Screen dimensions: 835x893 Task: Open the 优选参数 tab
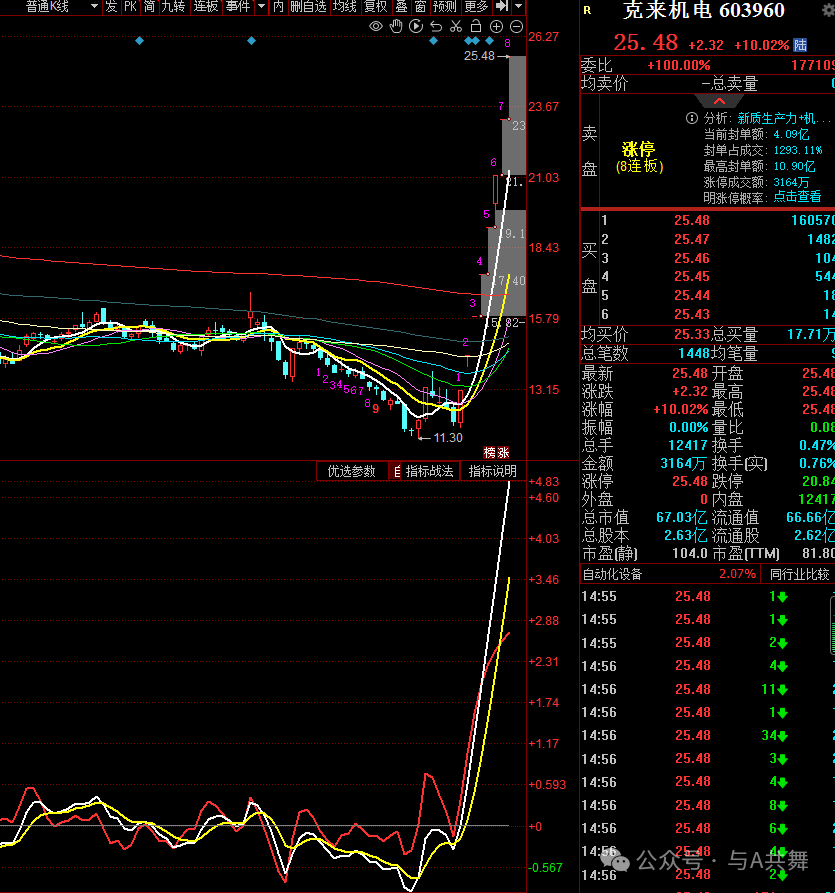[351, 471]
